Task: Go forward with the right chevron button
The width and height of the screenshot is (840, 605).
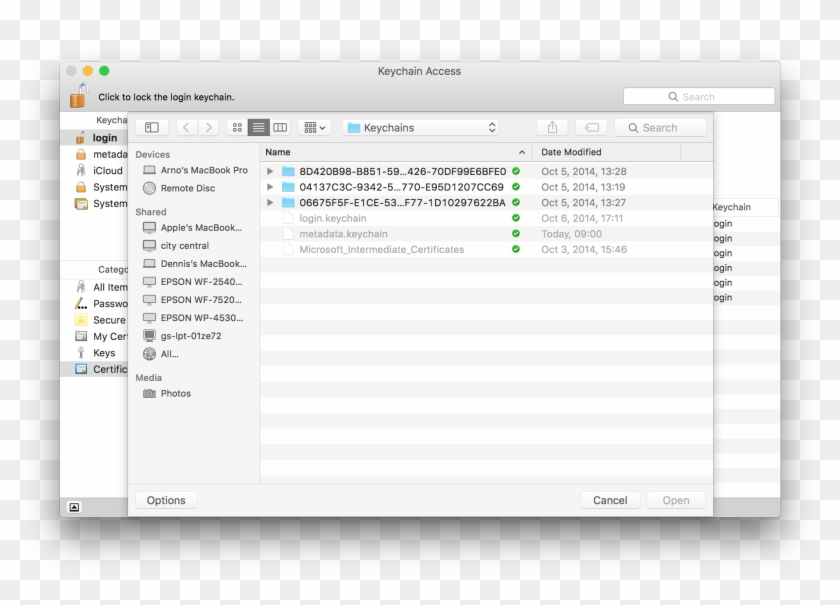Action: pos(208,128)
